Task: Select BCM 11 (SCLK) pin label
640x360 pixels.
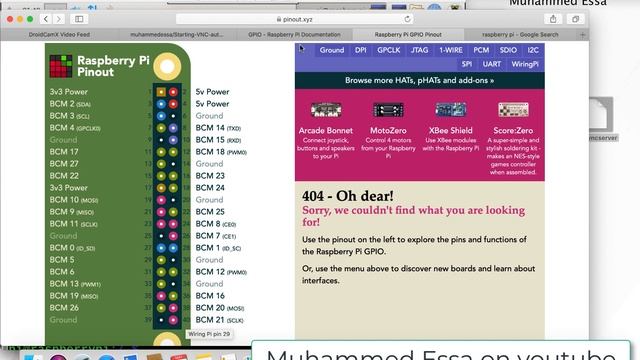Action: coord(73,224)
